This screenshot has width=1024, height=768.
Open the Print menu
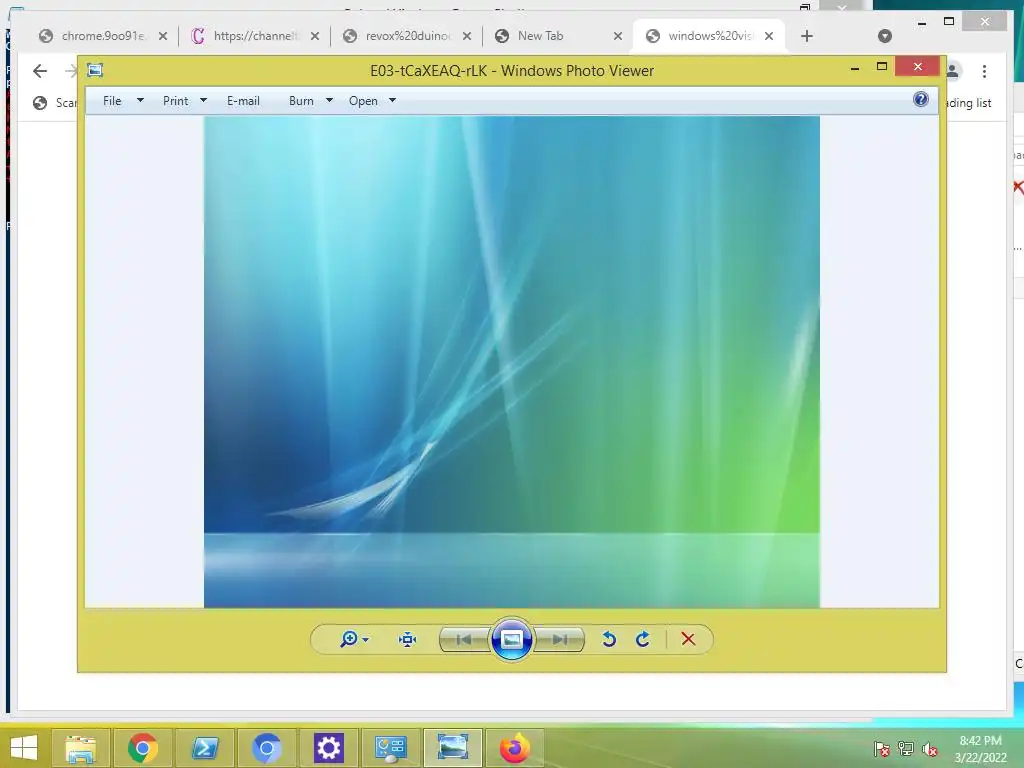[175, 101]
